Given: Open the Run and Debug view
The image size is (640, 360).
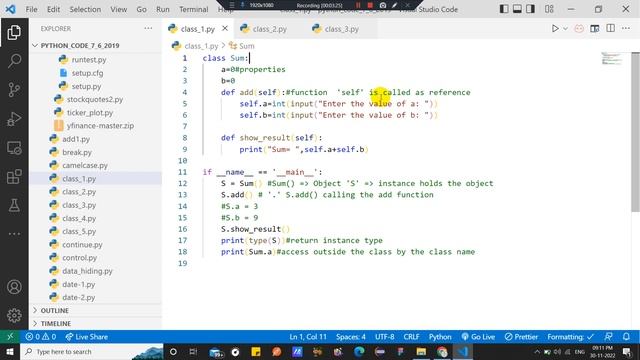Looking at the screenshot, I should point(14,119).
